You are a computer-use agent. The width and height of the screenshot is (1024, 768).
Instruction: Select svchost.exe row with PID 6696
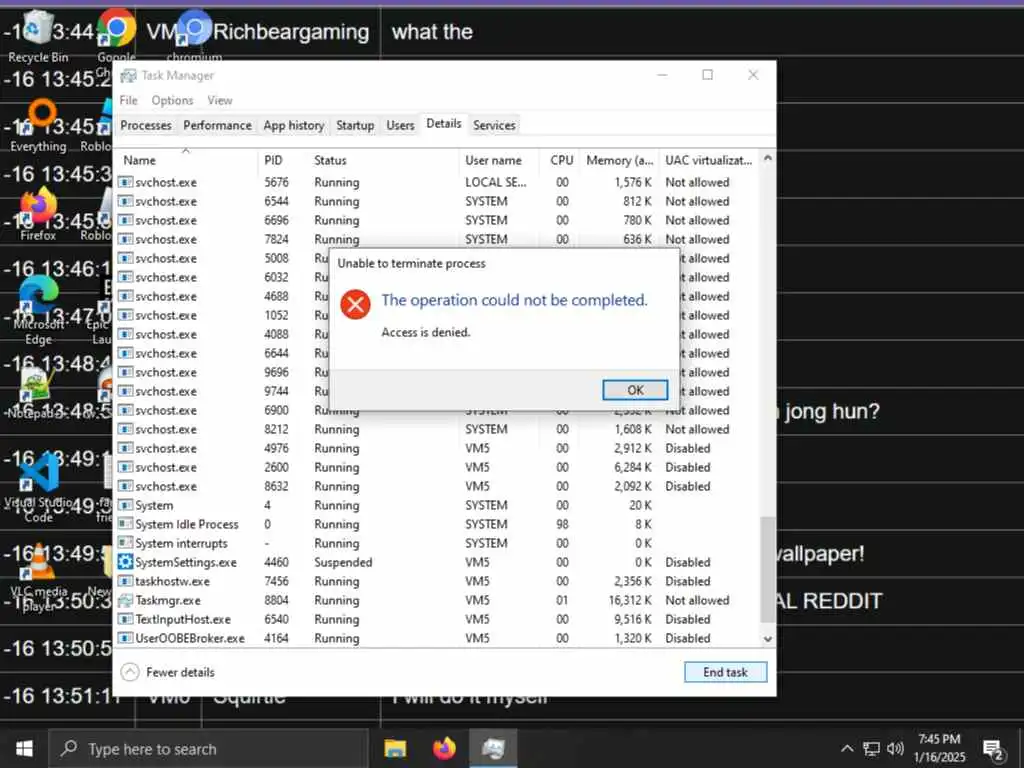438,220
